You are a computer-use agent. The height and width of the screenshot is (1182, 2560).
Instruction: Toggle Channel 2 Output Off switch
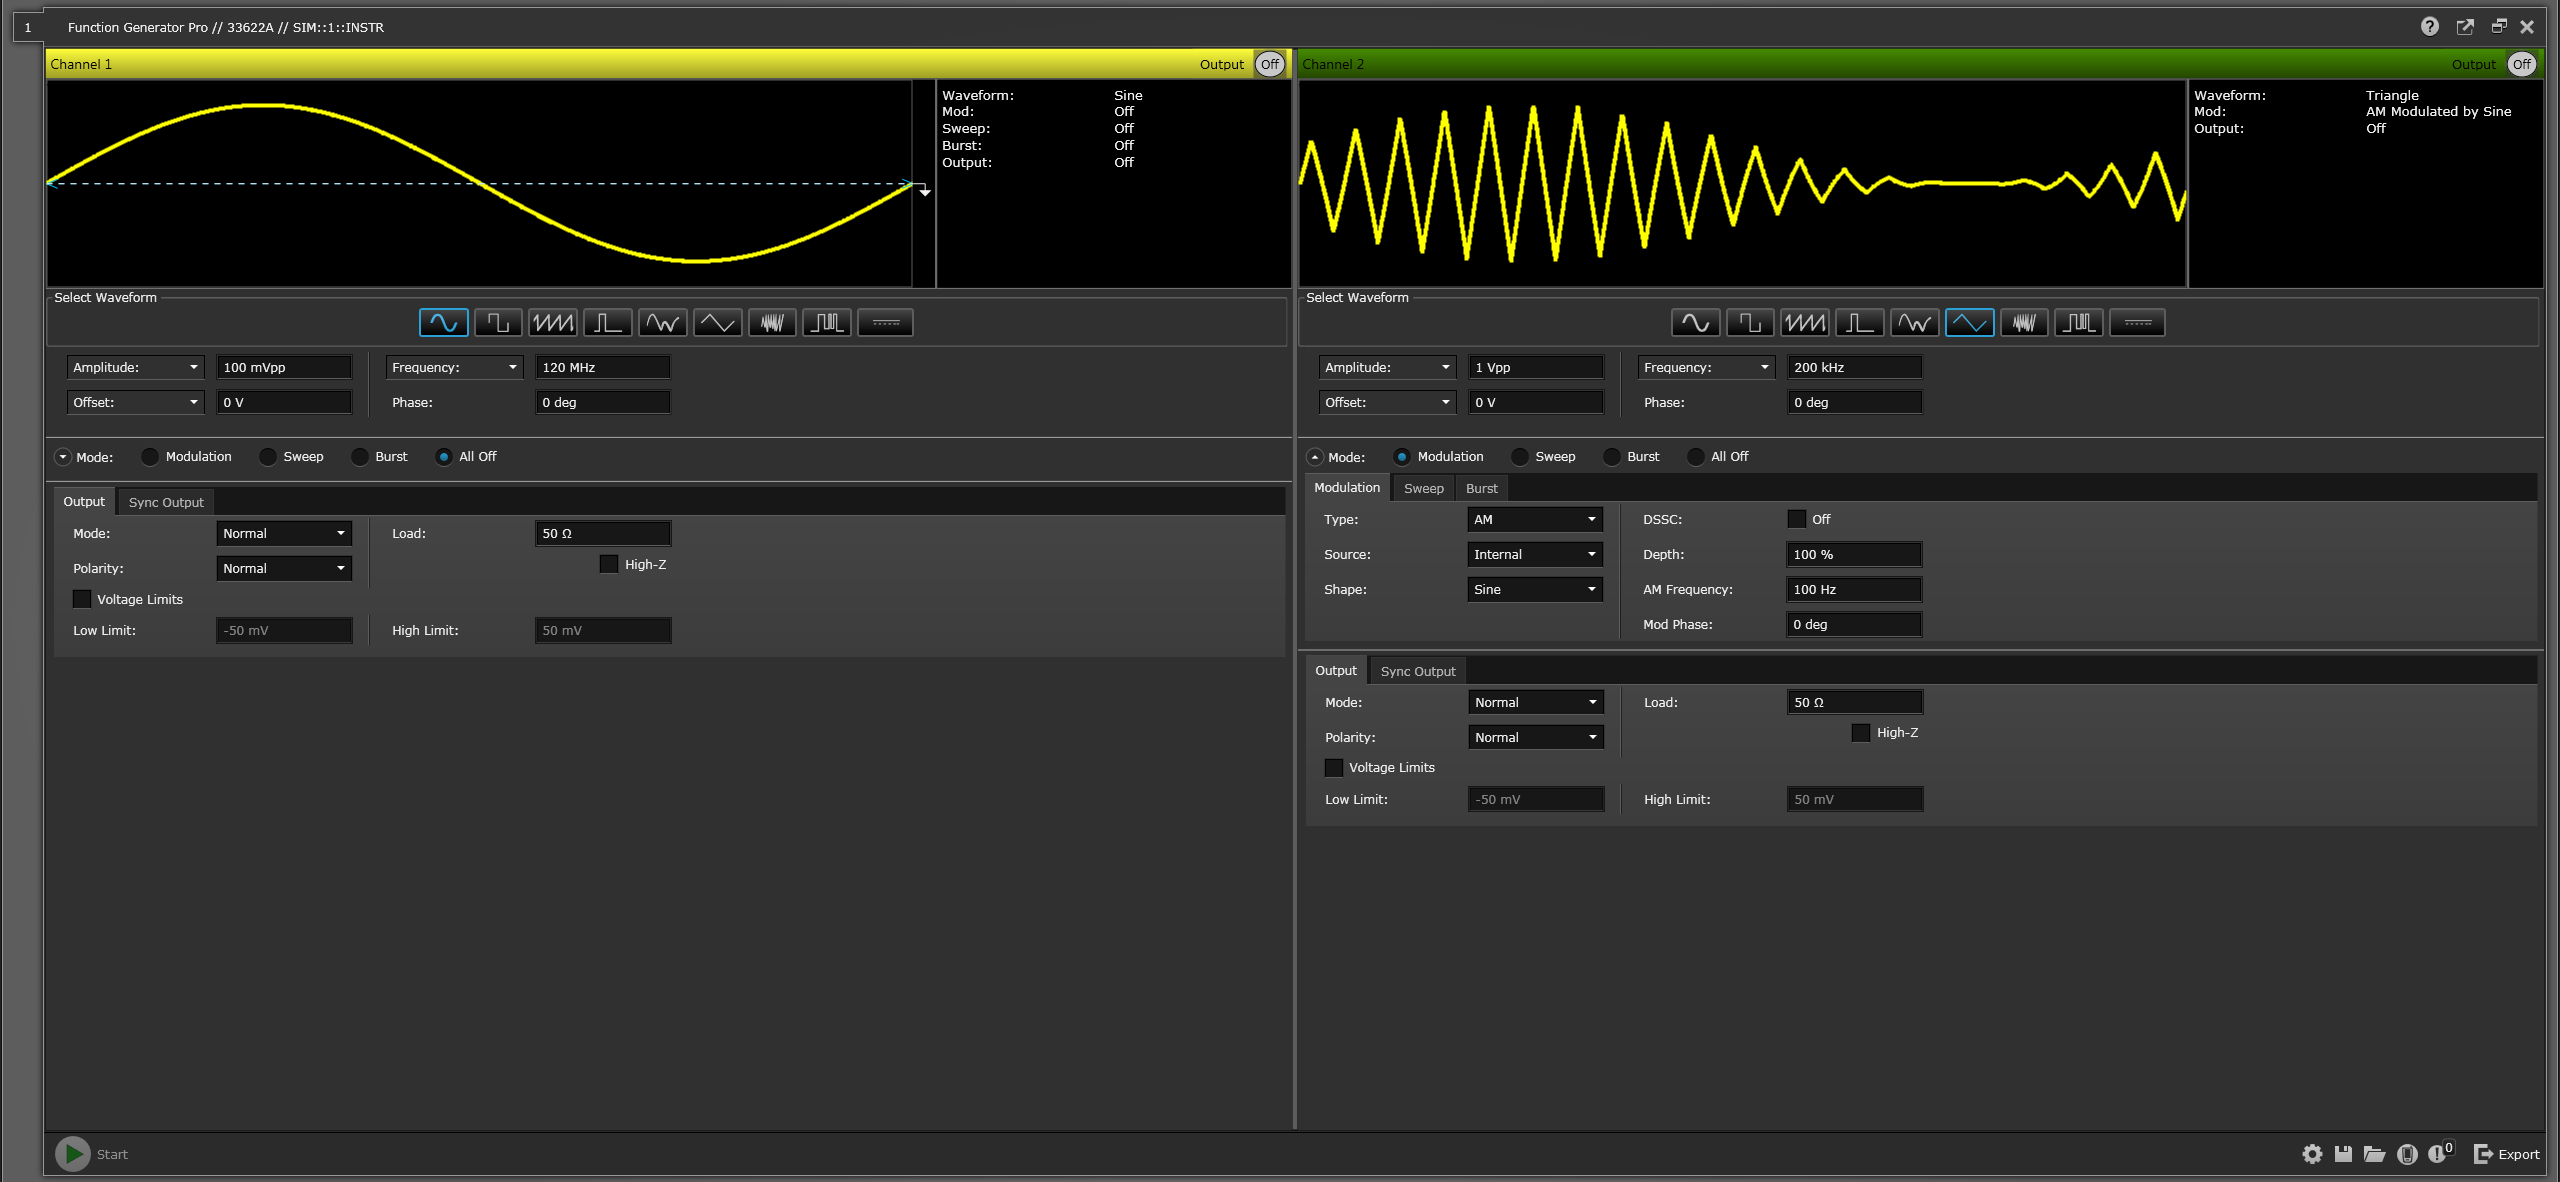point(2522,64)
